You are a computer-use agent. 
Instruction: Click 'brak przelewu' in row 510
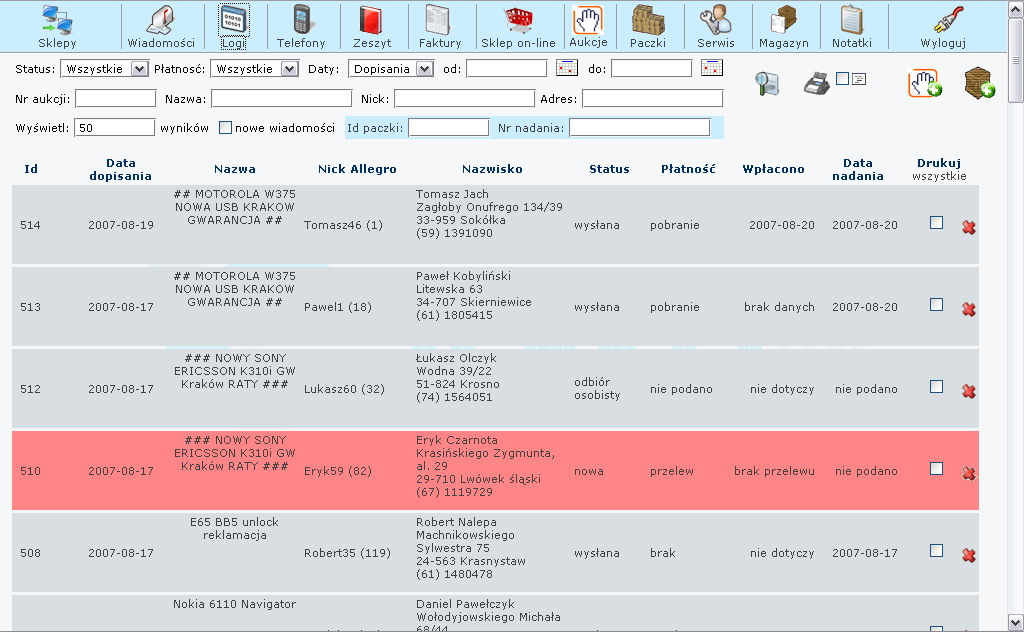pos(774,471)
